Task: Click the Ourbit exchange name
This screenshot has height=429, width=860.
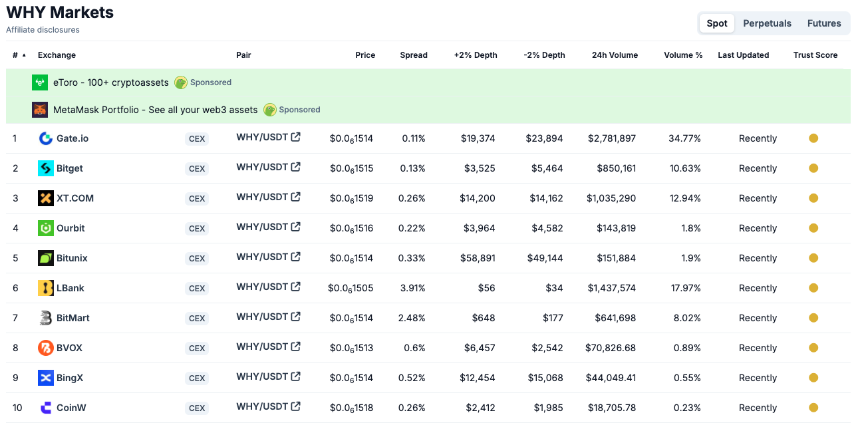Action: point(71,228)
